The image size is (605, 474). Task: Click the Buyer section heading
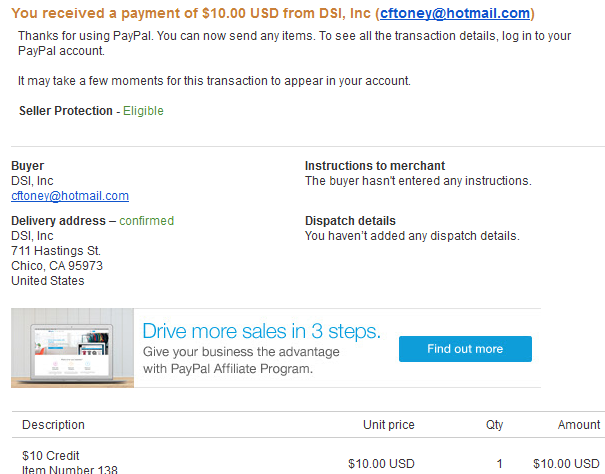(x=27, y=166)
